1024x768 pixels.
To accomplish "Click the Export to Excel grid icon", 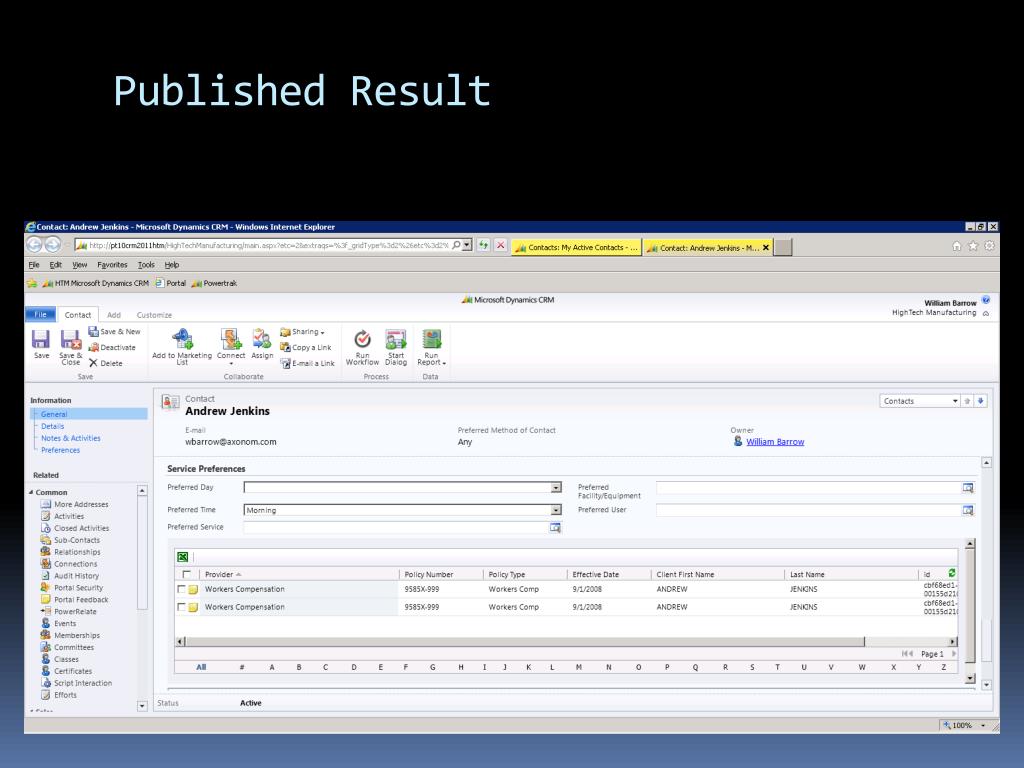I will (183, 557).
